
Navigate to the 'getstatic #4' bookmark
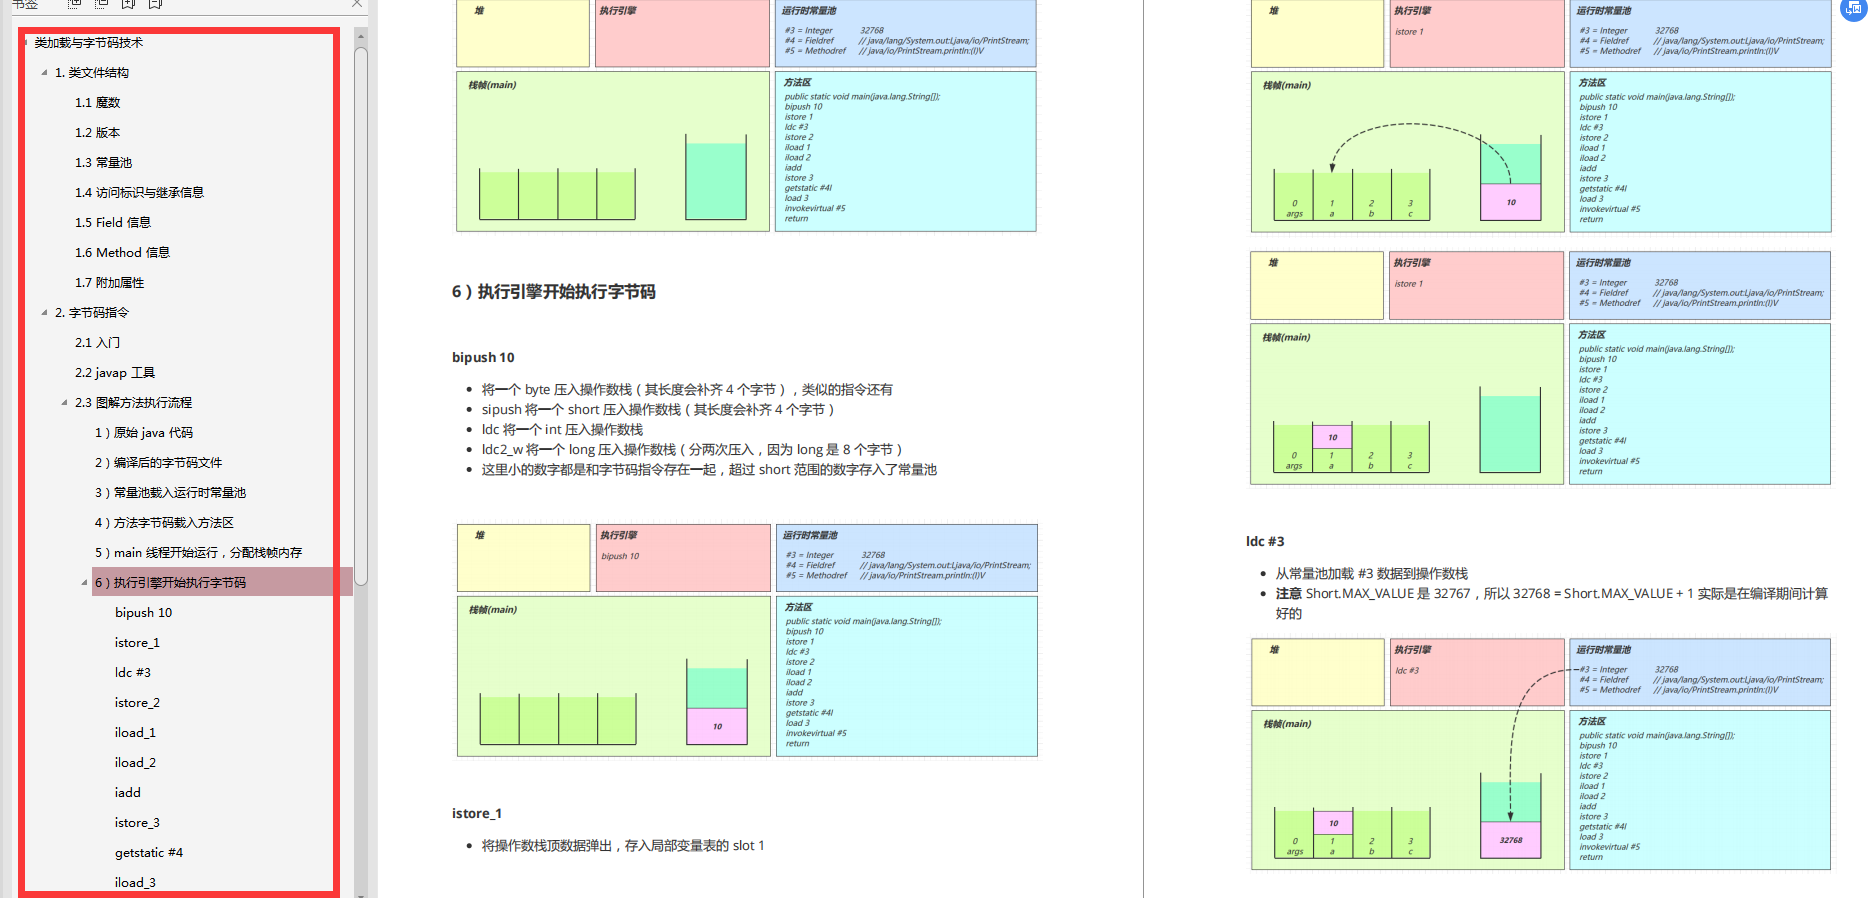tap(148, 852)
